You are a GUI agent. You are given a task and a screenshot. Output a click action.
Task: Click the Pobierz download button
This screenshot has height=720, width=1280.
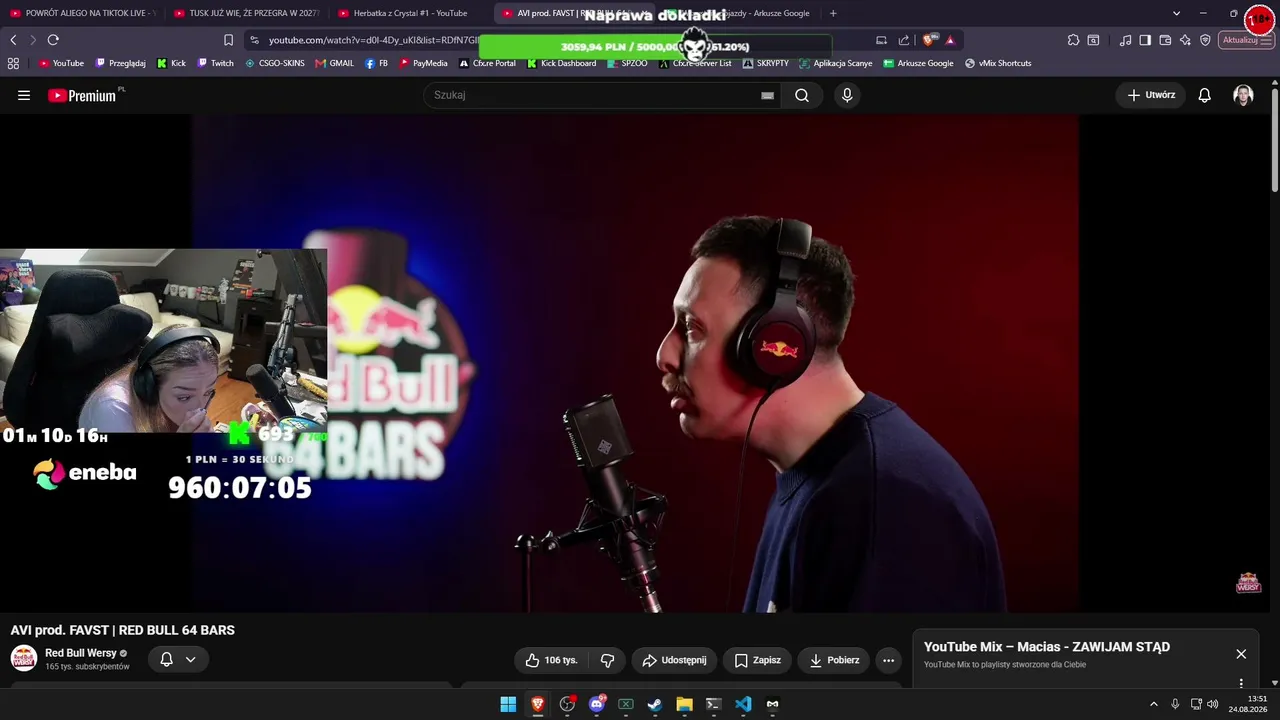pos(834,660)
